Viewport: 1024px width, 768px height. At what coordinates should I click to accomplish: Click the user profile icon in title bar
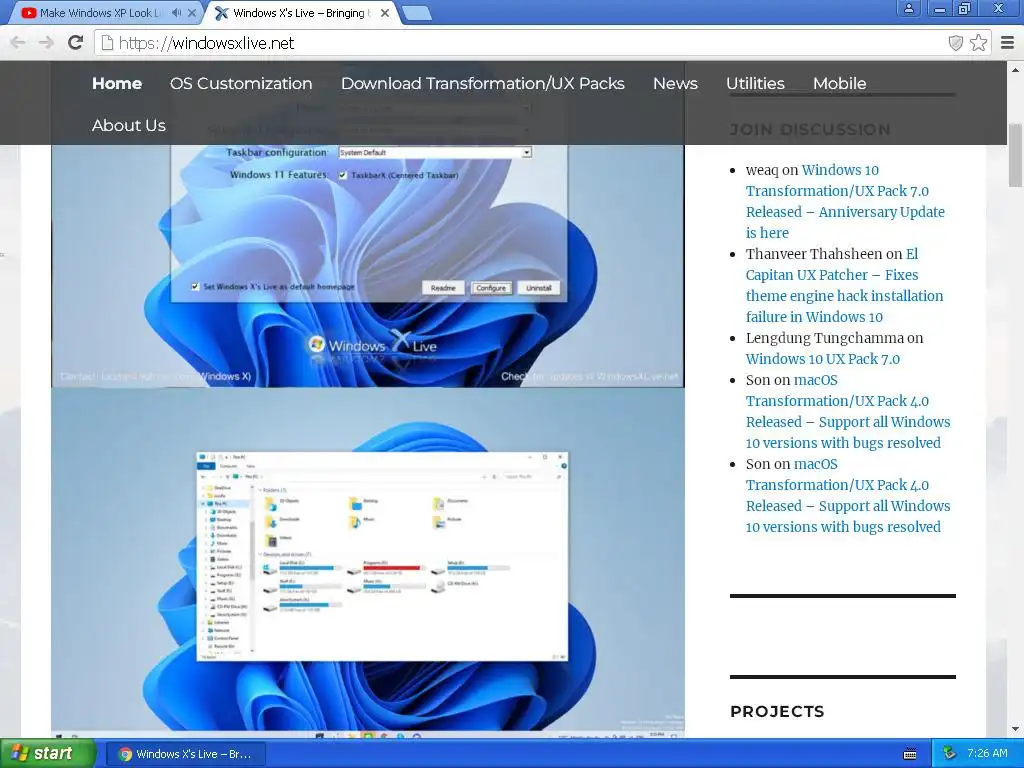point(909,8)
